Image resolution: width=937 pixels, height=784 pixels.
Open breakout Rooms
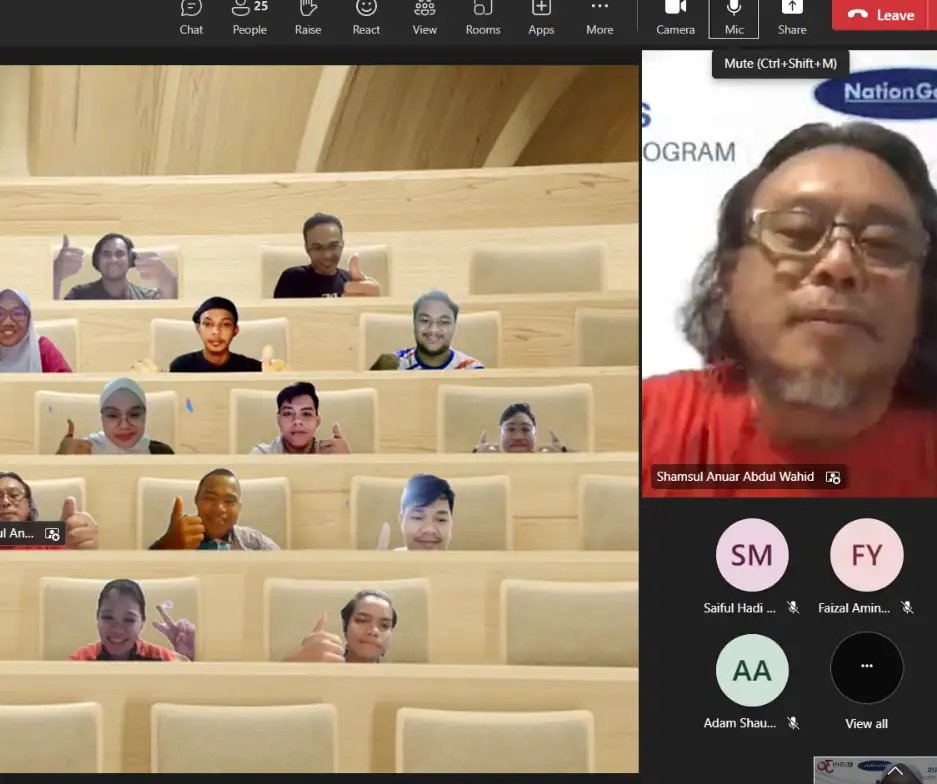pyautogui.click(x=483, y=19)
